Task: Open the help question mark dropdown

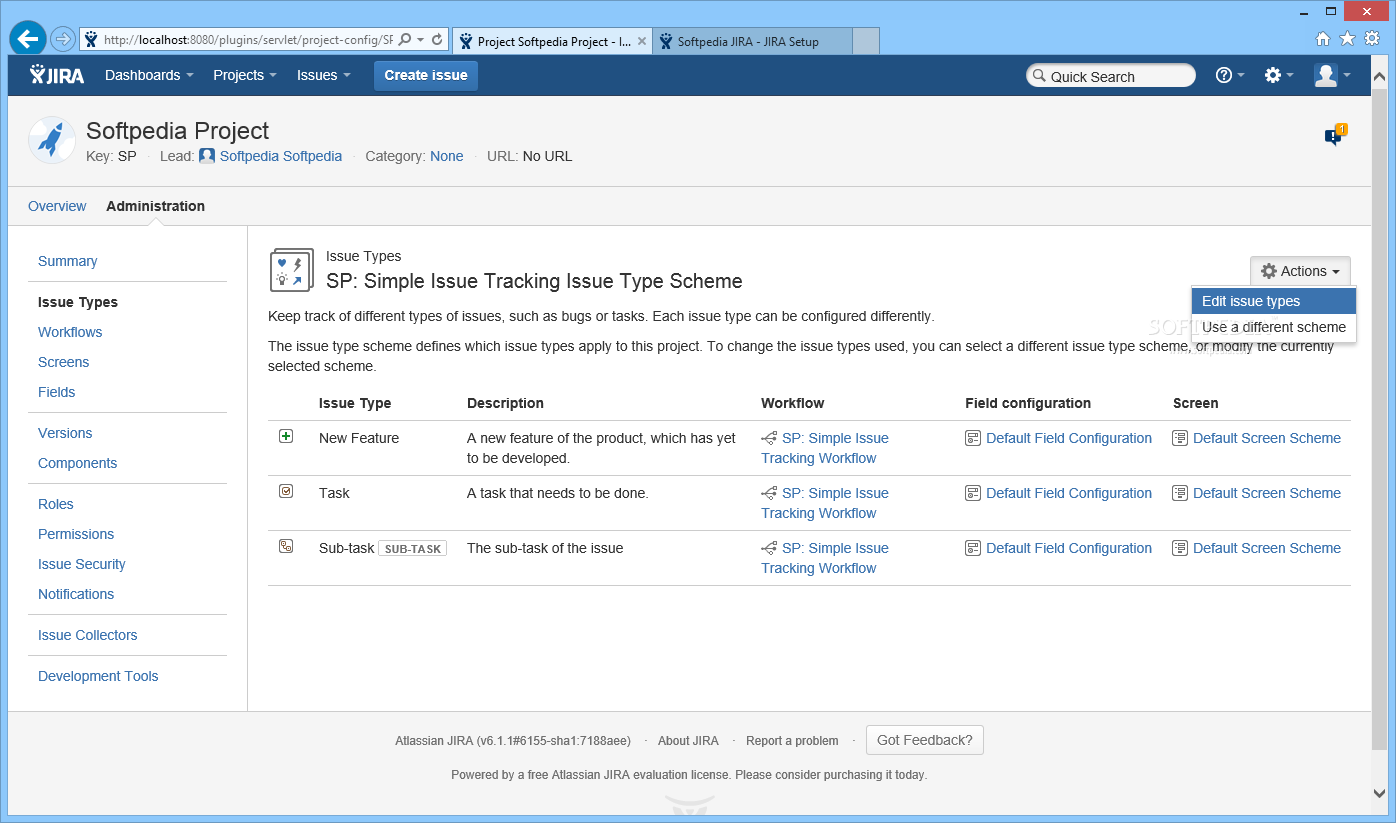Action: (1230, 75)
